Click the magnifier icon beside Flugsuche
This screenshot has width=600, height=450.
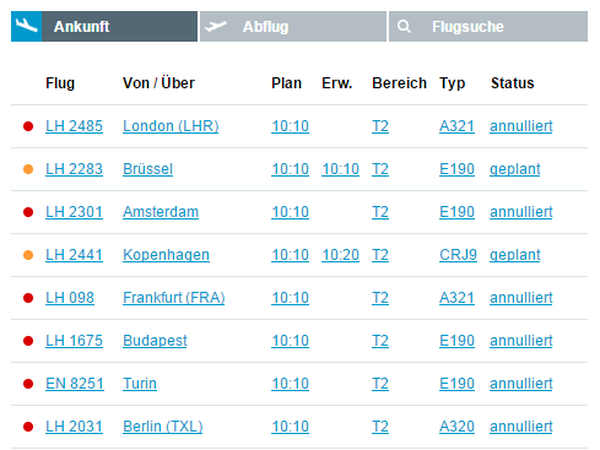point(404,26)
